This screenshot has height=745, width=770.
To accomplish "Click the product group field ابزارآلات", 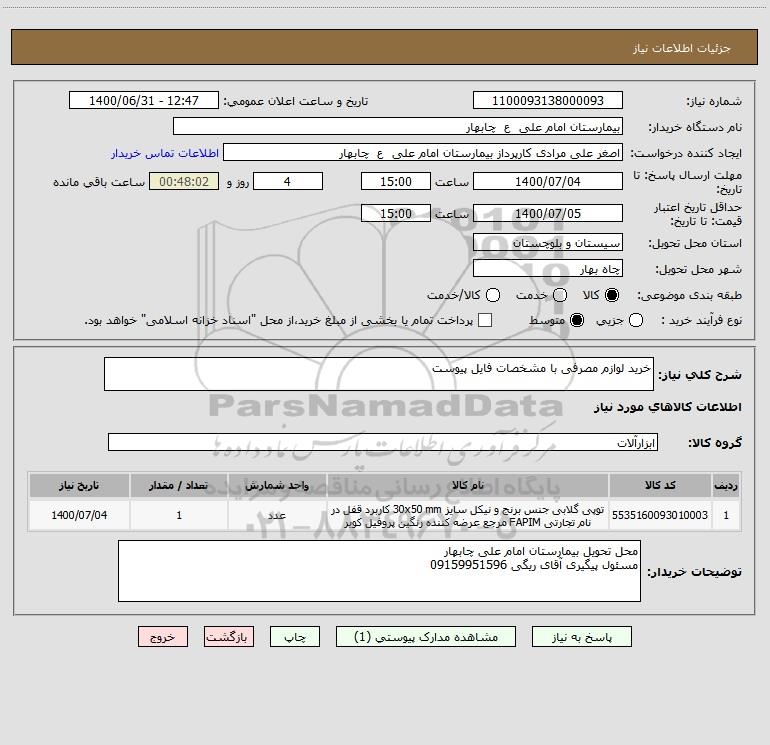I will [x=383, y=442].
